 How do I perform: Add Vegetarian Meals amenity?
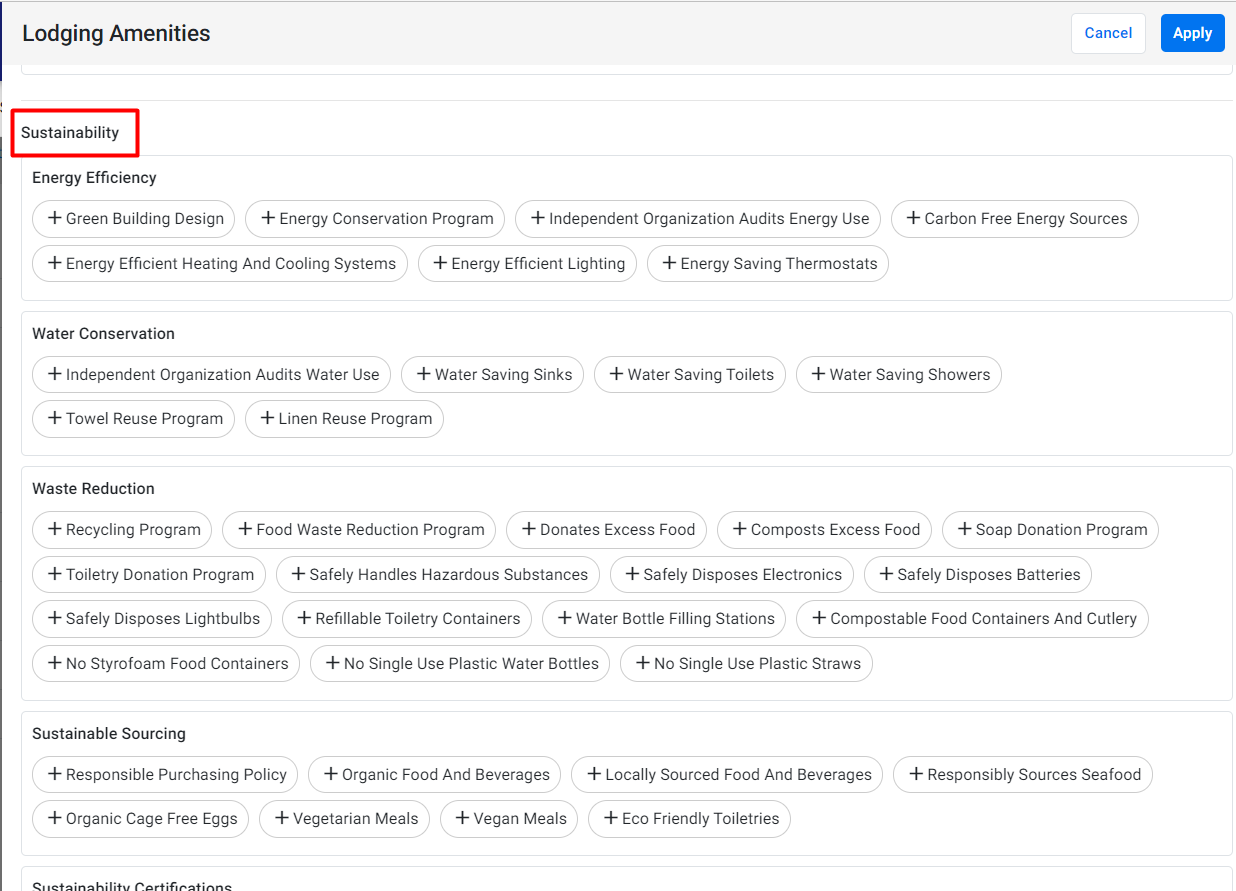(345, 819)
